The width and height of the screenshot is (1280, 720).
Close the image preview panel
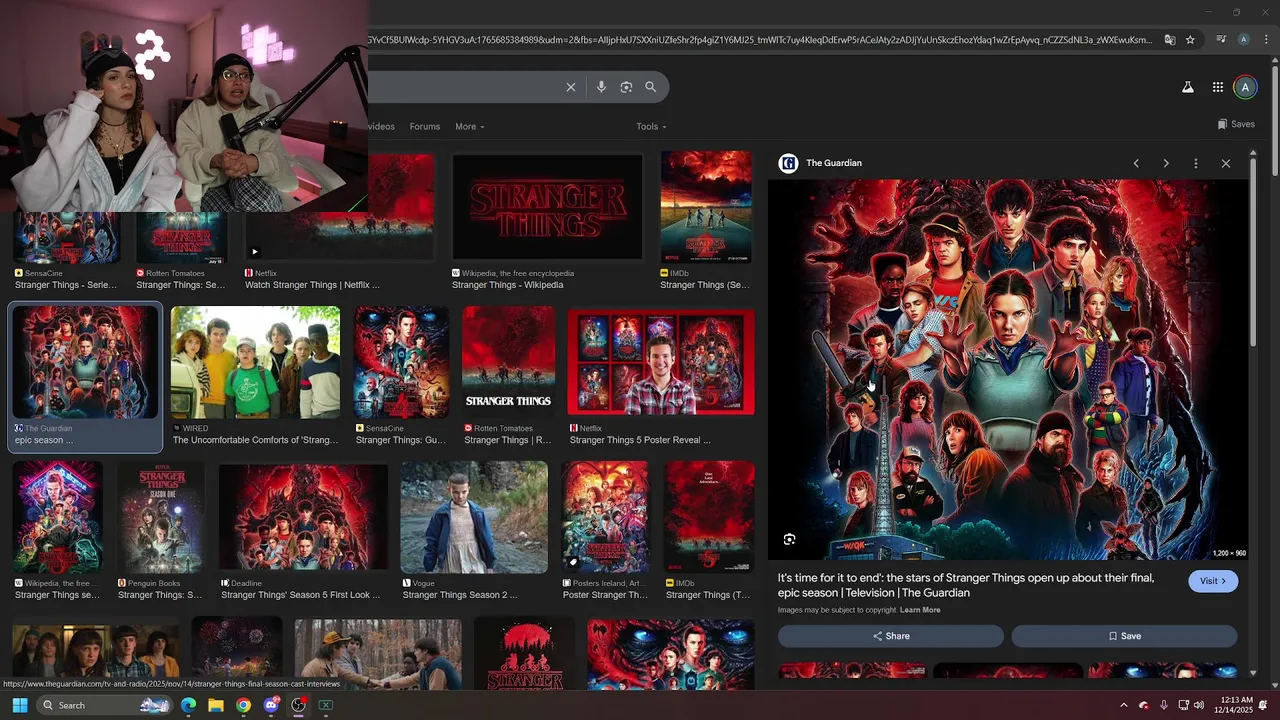(x=1226, y=163)
